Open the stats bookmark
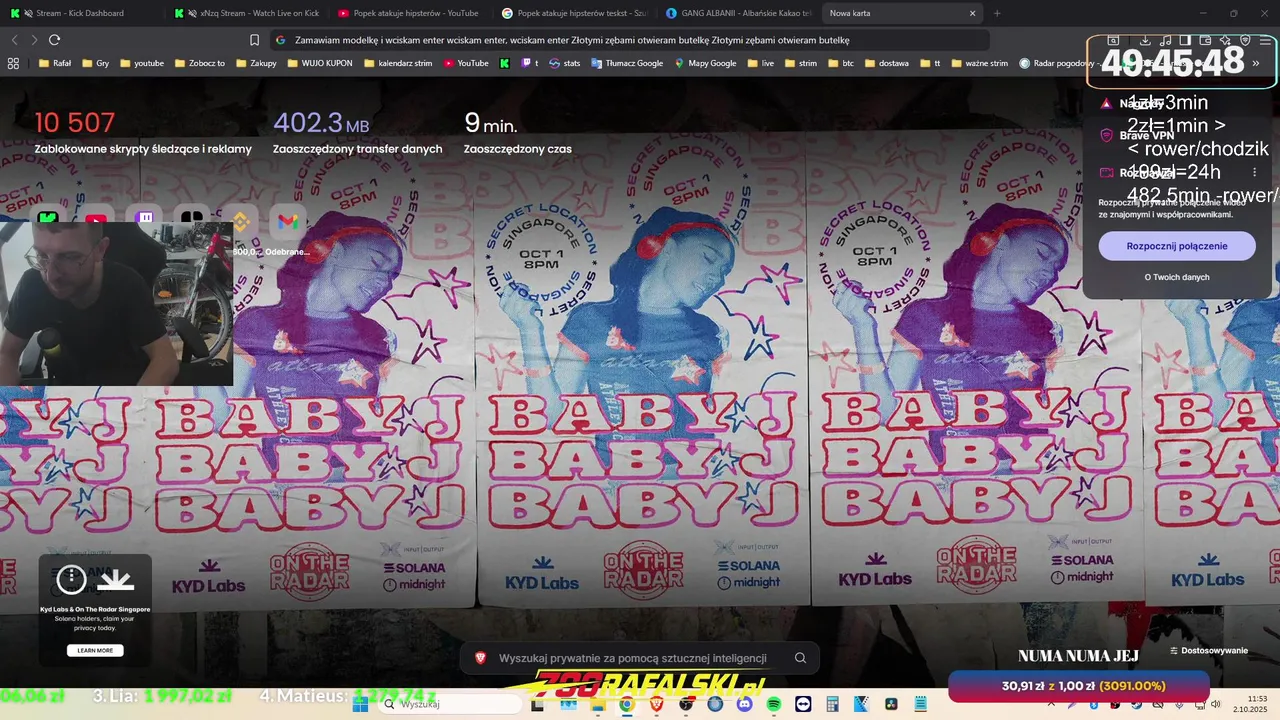 point(564,63)
